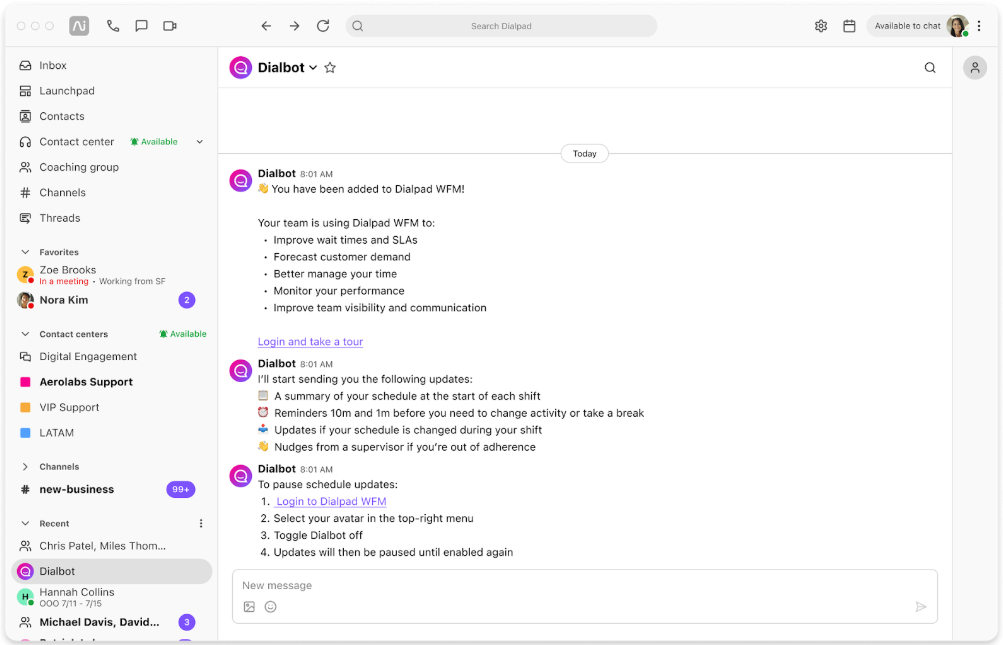Open the emoji picker smiley icon
1003x645 pixels.
pyautogui.click(x=271, y=607)
